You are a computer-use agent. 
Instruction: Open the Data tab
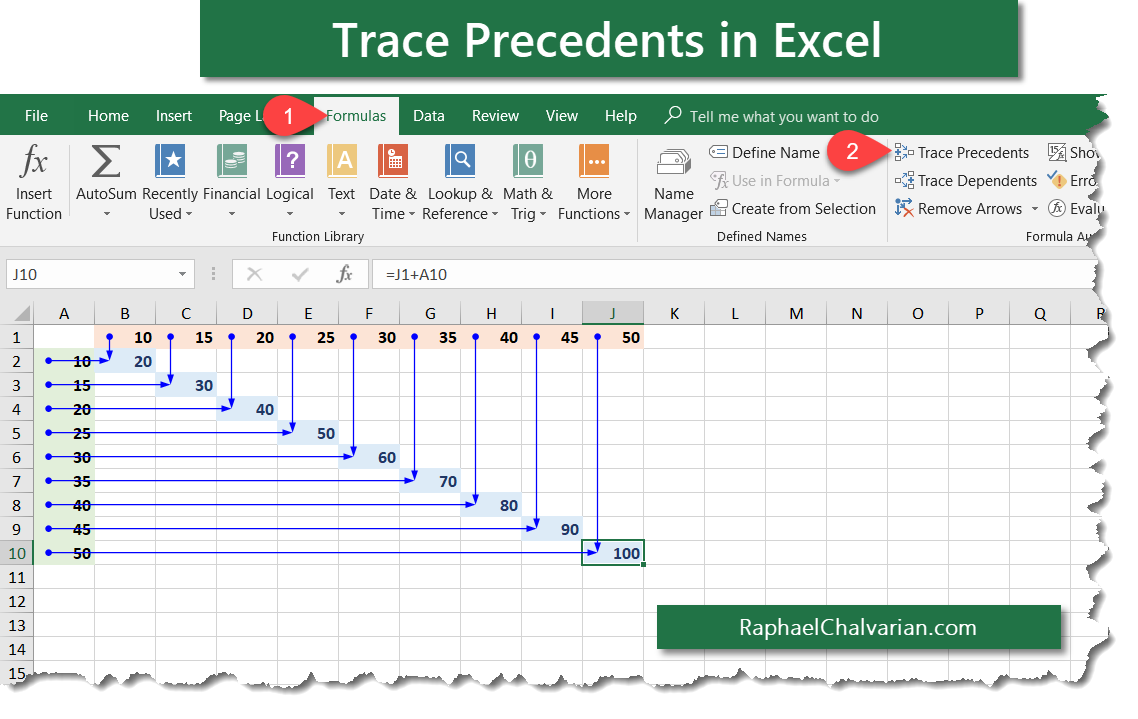point(428,116)
